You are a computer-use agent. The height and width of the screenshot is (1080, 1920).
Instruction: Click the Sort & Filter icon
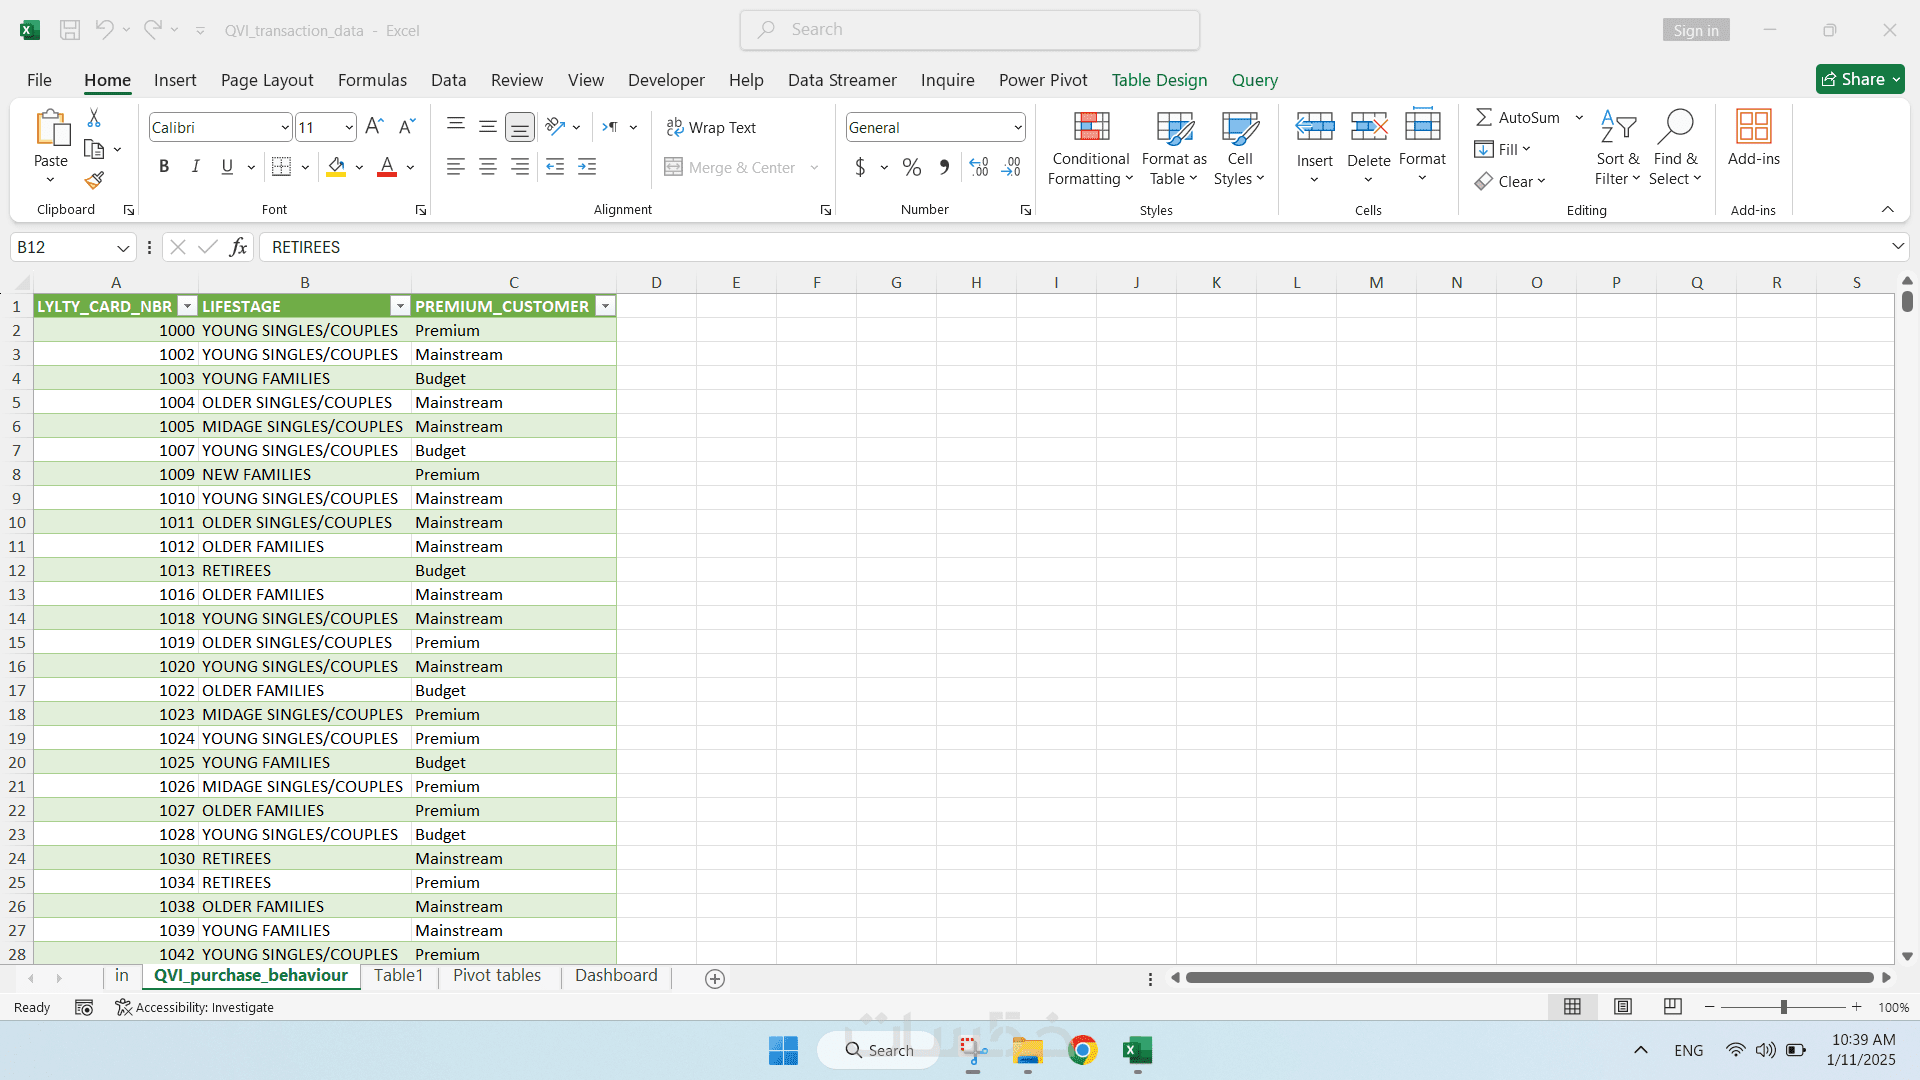(x=1617, y=127)
